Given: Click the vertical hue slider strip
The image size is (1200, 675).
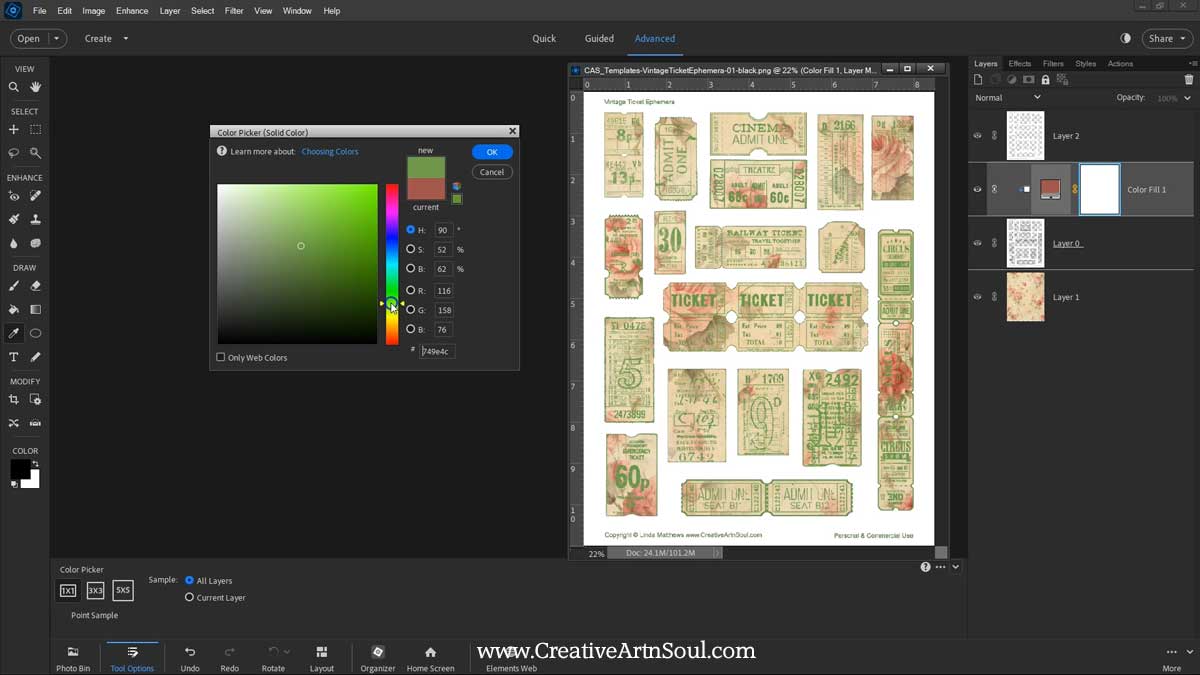Looking at the screenshot, I should pyautogui.click(x=392, y=264).
